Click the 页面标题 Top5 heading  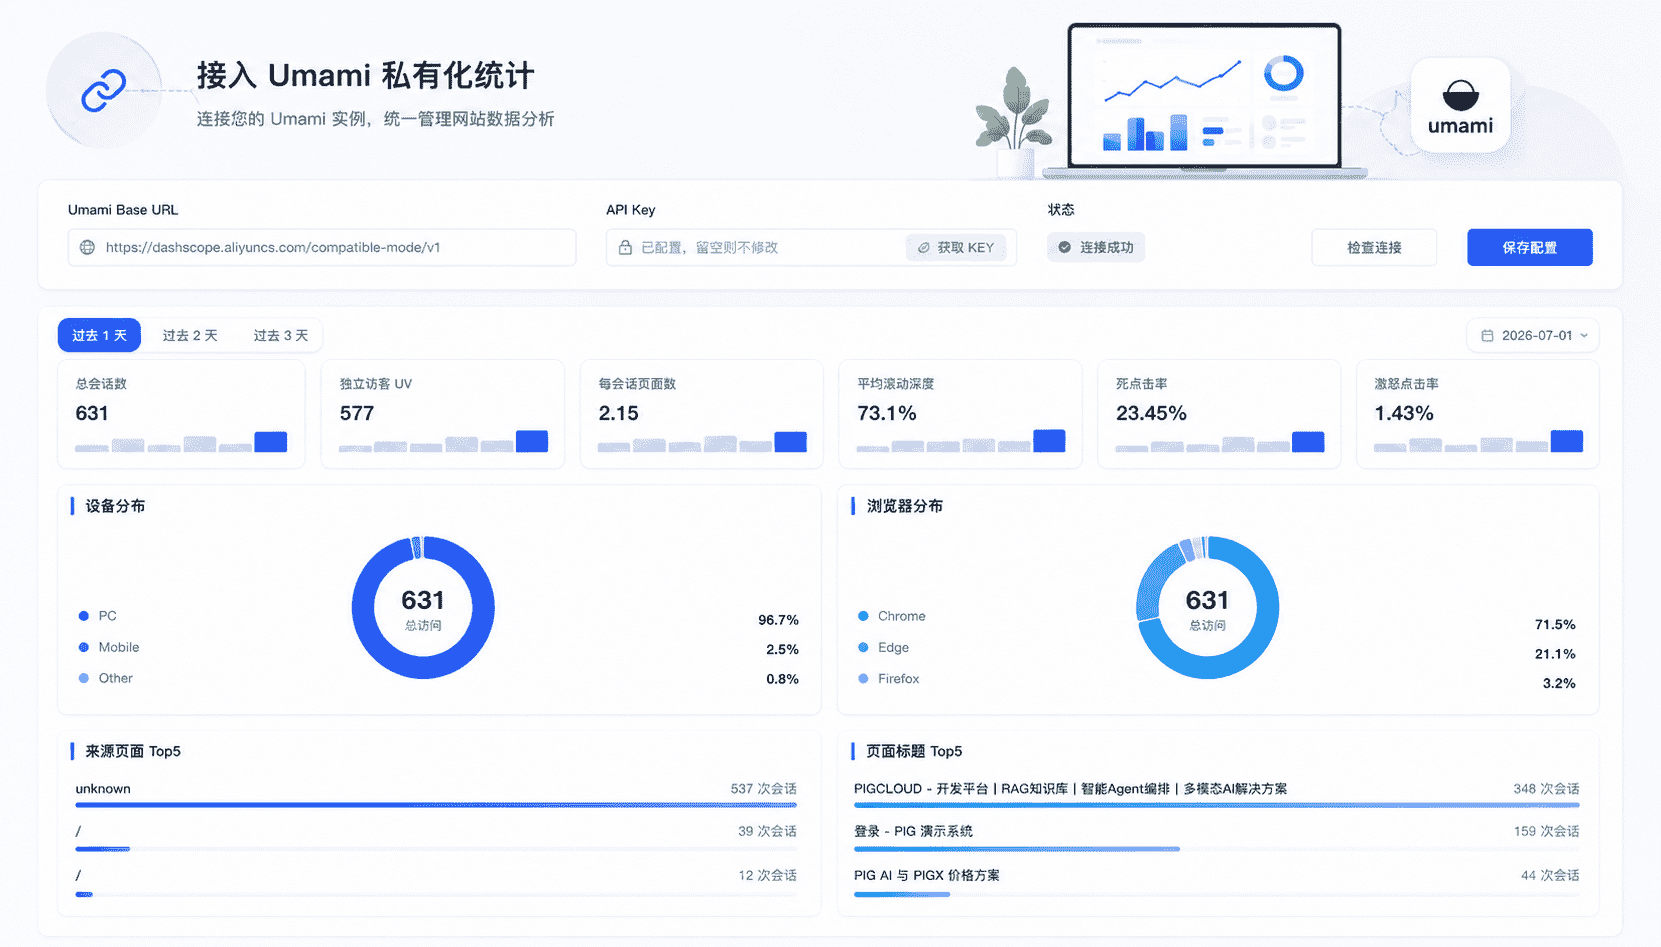[x=914, y=751]
